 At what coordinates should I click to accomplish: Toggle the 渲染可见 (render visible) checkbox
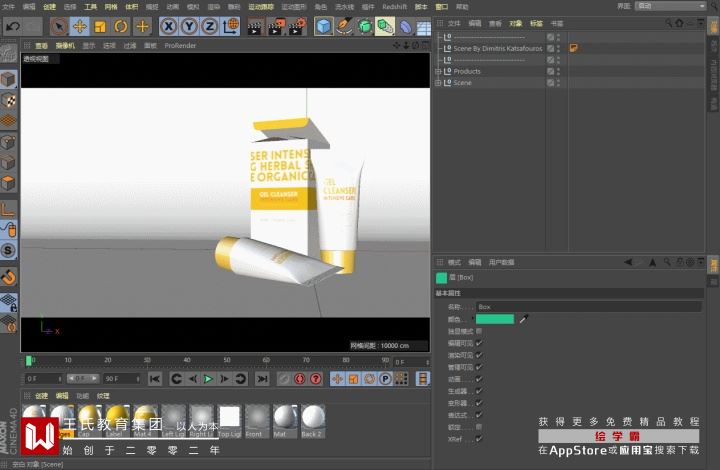[x=479, y=355]
